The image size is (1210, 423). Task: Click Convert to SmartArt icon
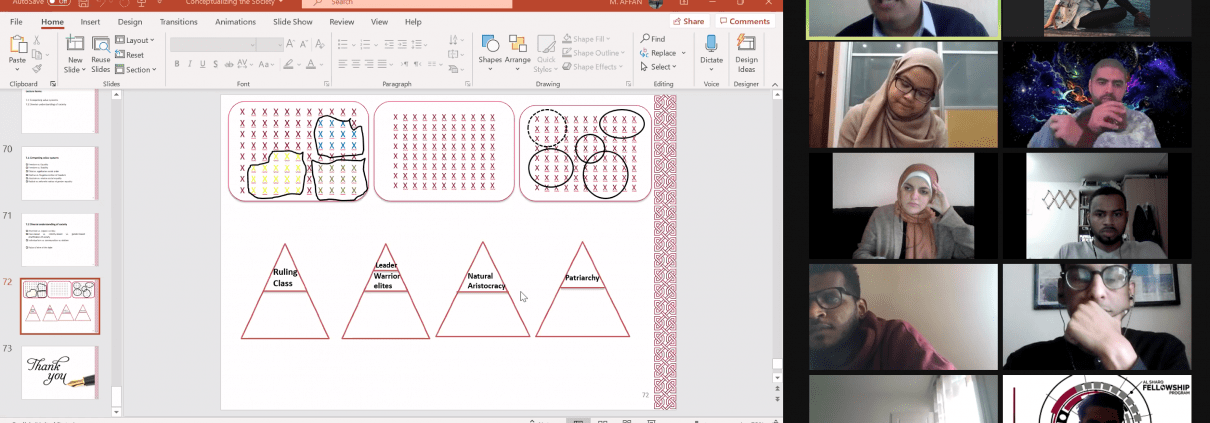453,69
